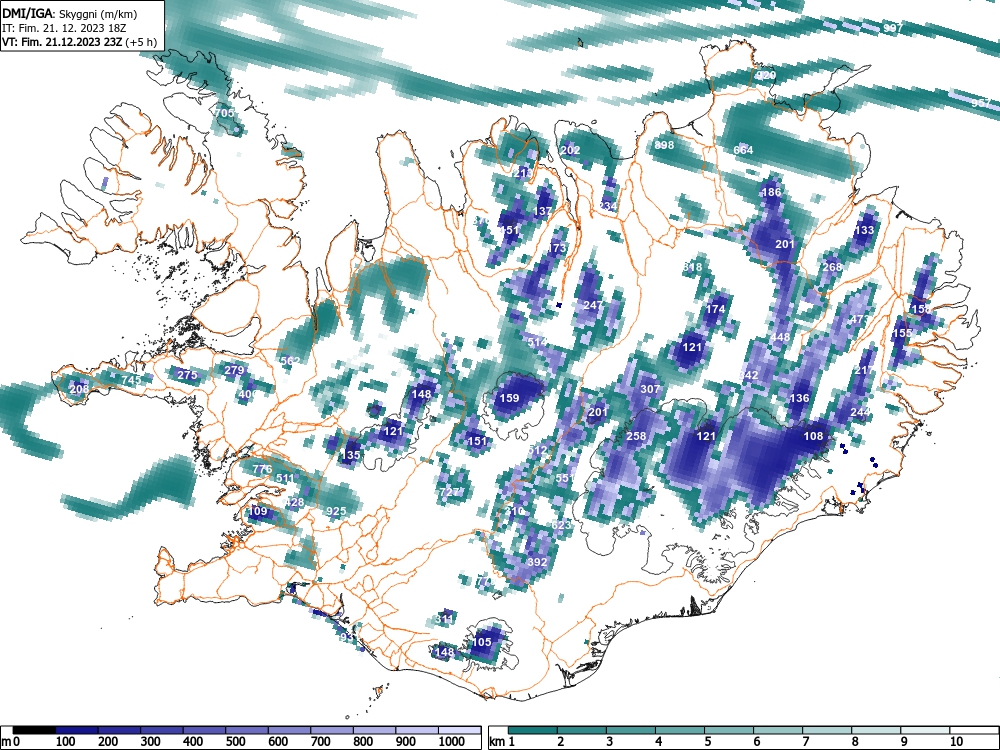This screenshot has width=1000, height=750.
Task: Click the visibility value 217 in the east
Action: (865, 370)
